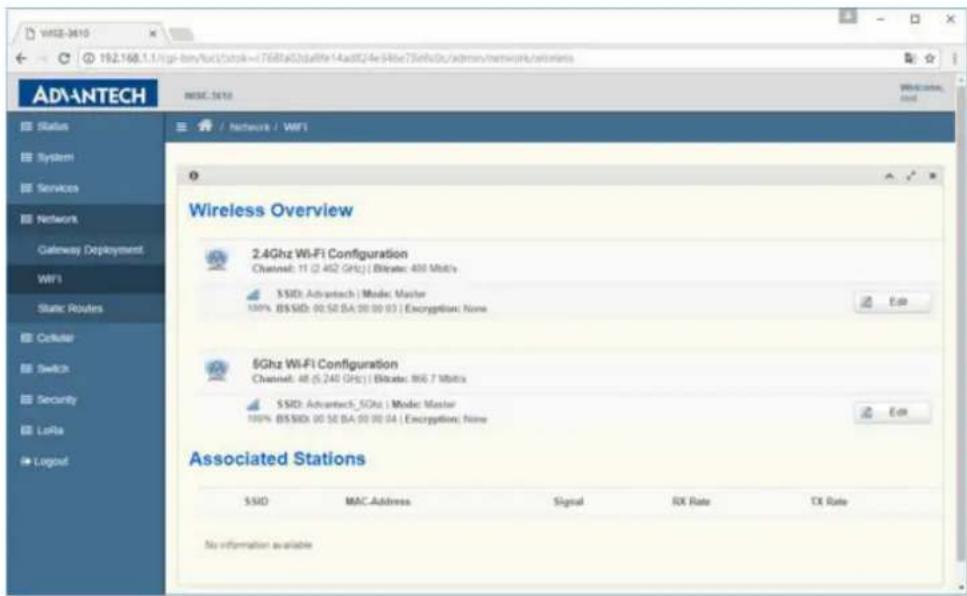This screenshot has width=967, height=596.
Task: Open Gateway Deployment page
Action: tap(90, 250)
